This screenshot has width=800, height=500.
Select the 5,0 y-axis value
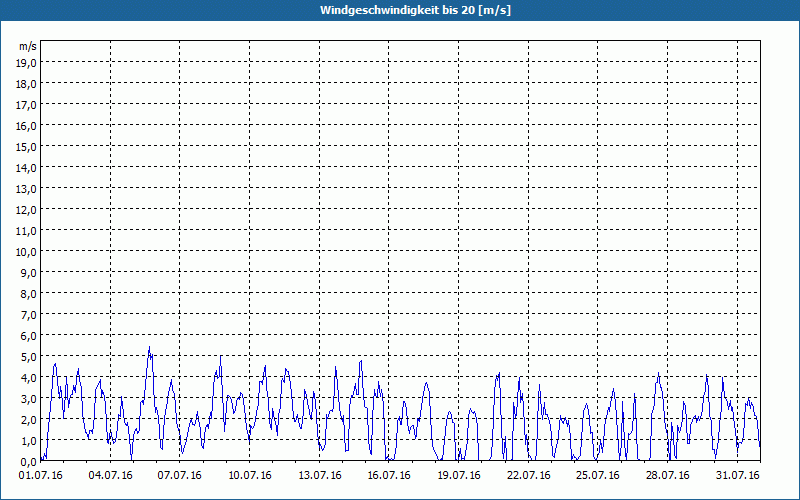pos(30,357)
